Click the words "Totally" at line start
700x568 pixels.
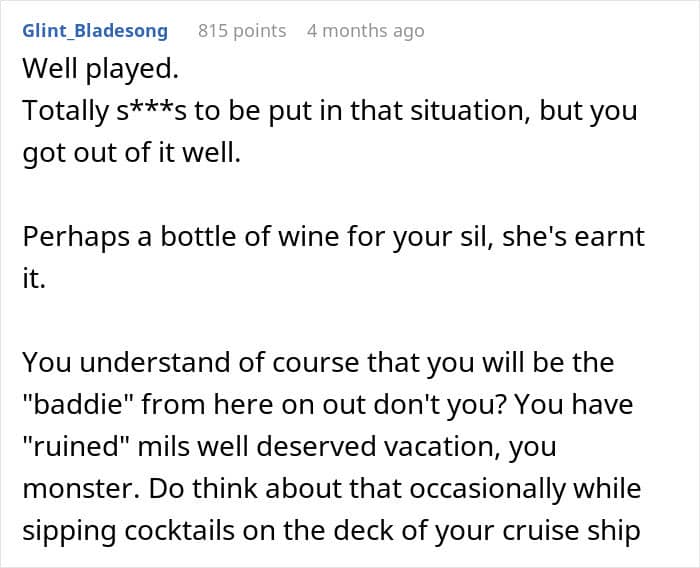tap(63, 112)
